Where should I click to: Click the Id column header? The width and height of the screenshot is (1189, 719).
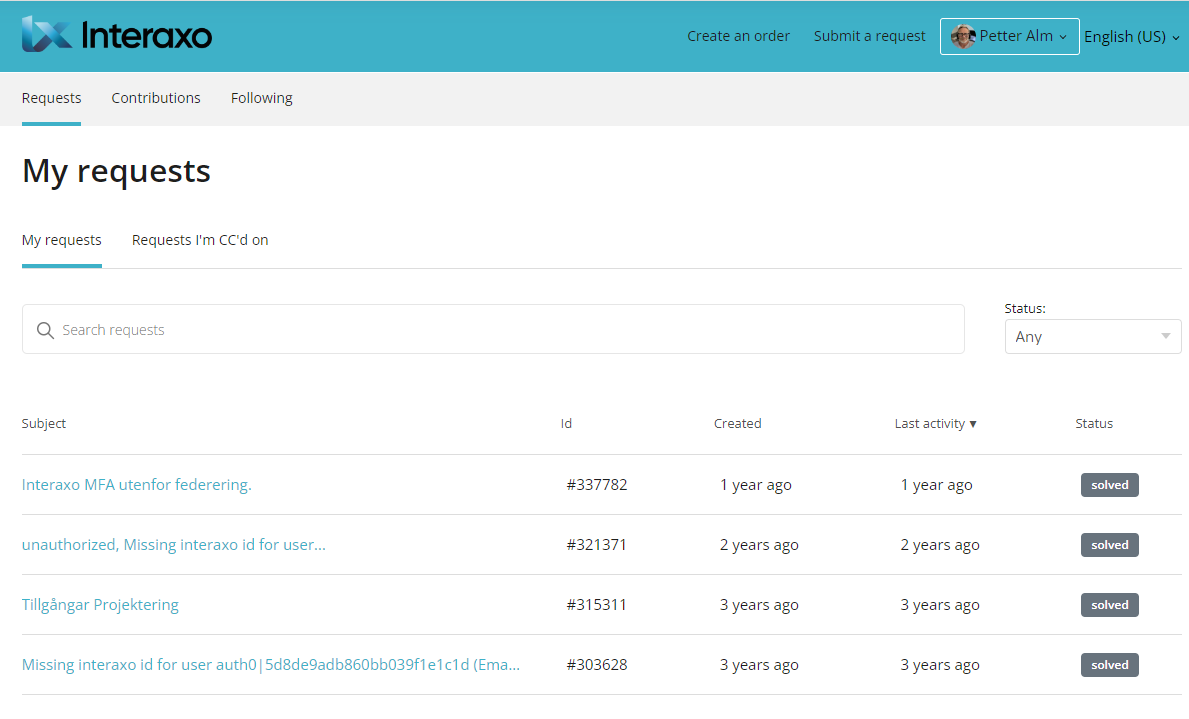pos(566,423)
